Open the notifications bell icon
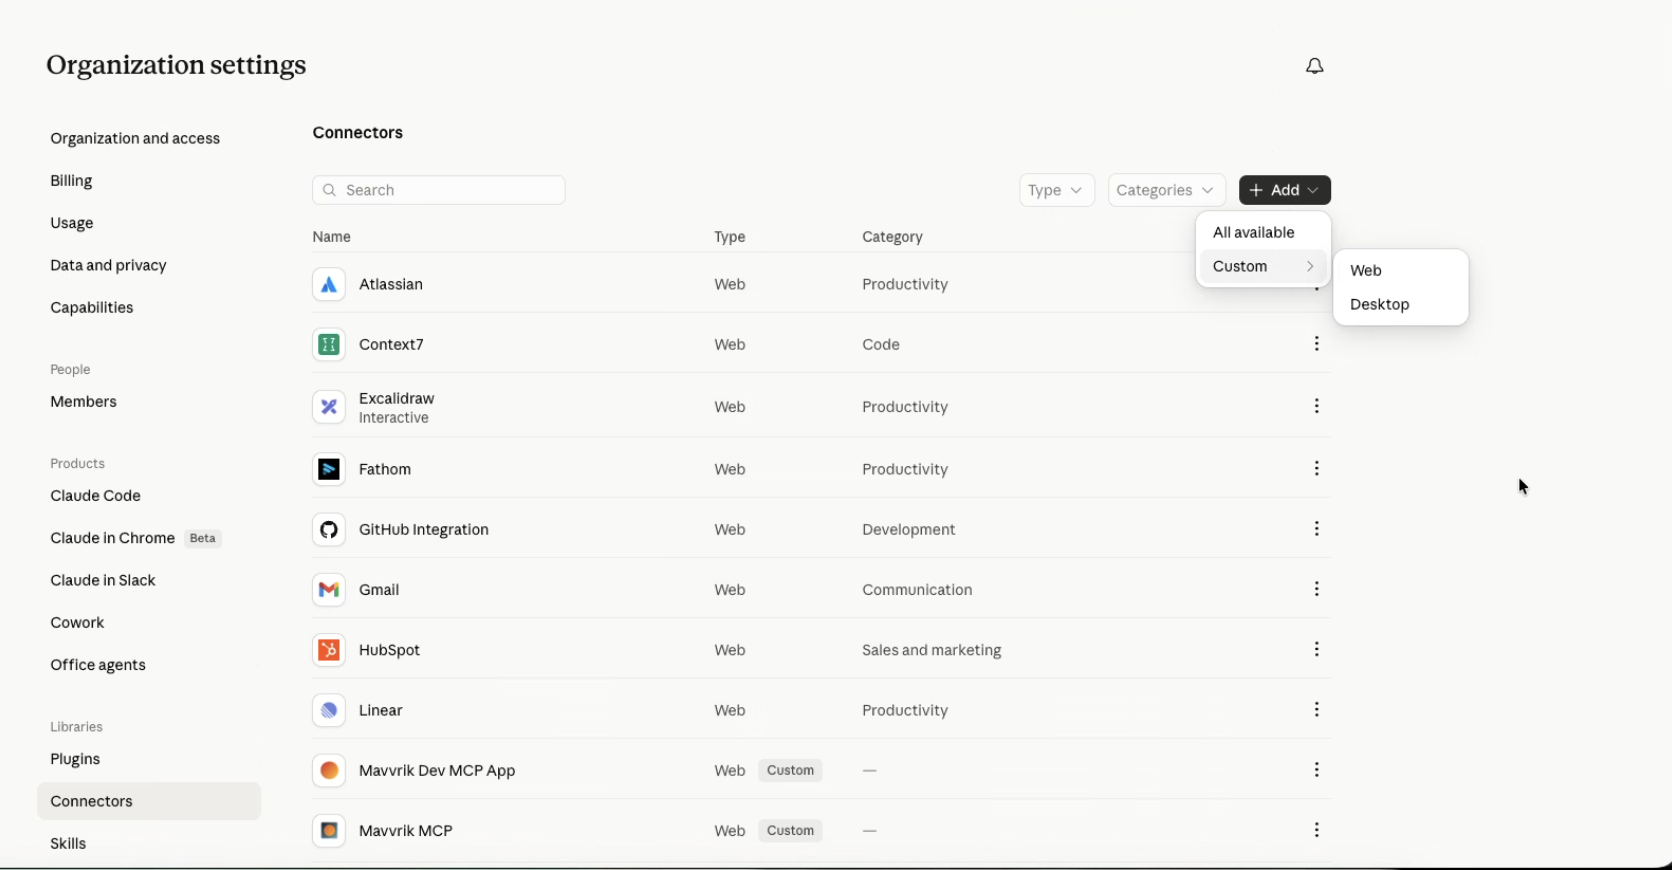This screenshot has height=870, width=1672. point(1315,66)
